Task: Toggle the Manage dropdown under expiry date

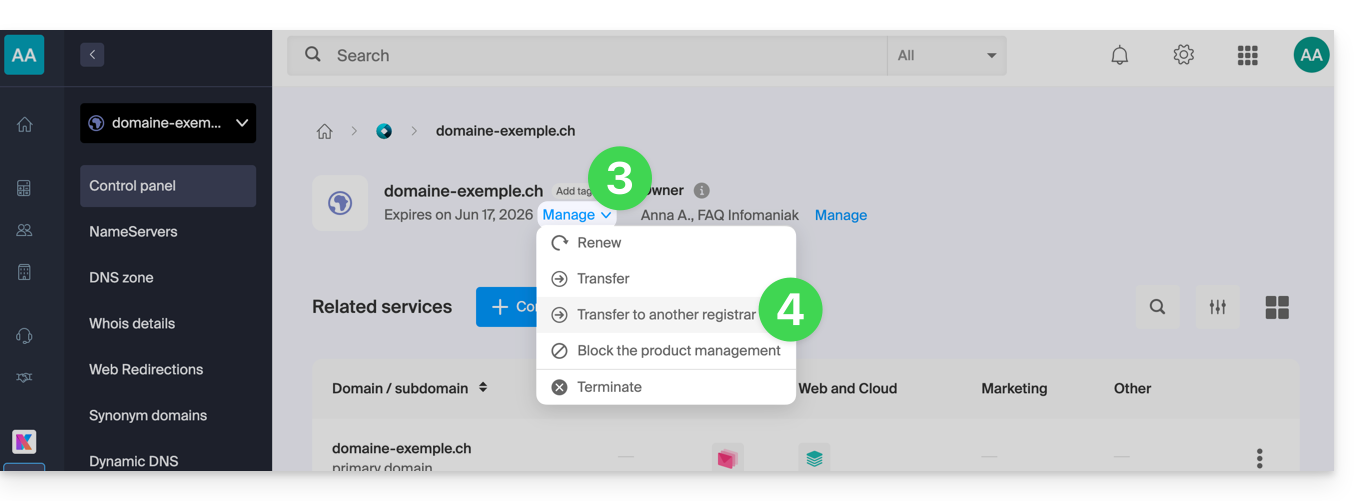Action: pos(577,215)
